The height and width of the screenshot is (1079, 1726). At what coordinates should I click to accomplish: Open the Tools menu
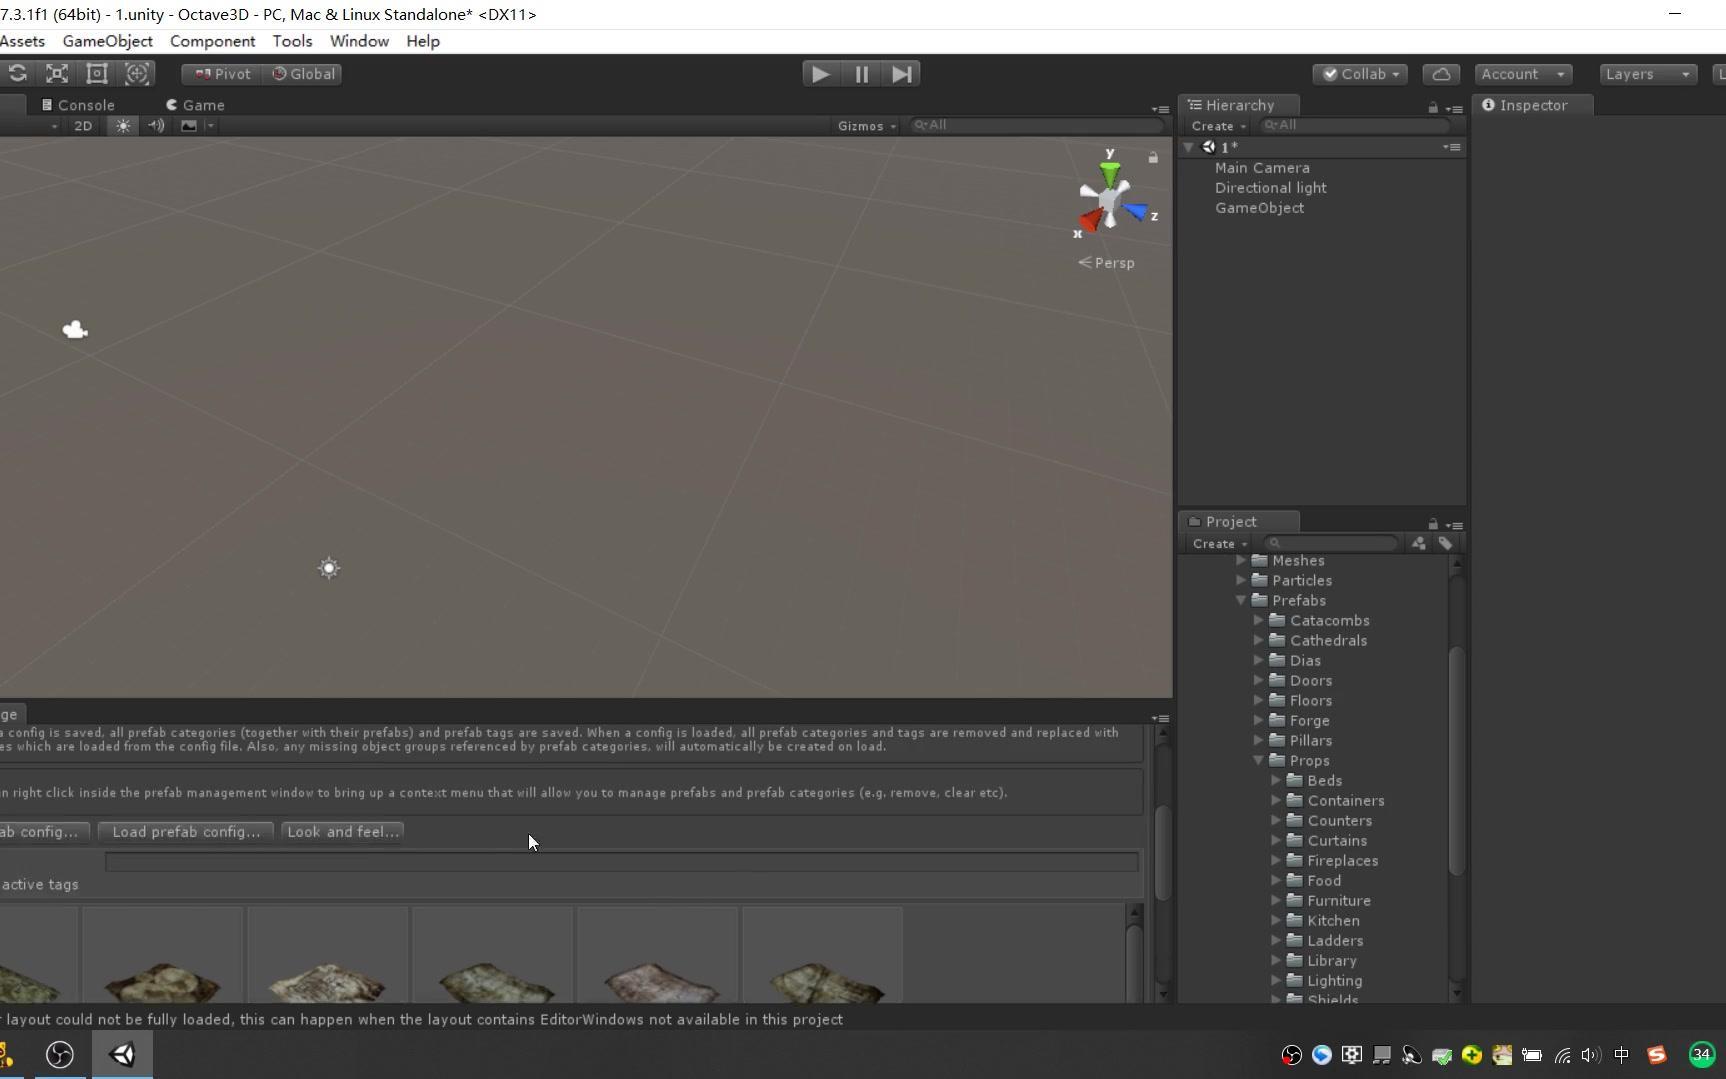pos(292,41)
